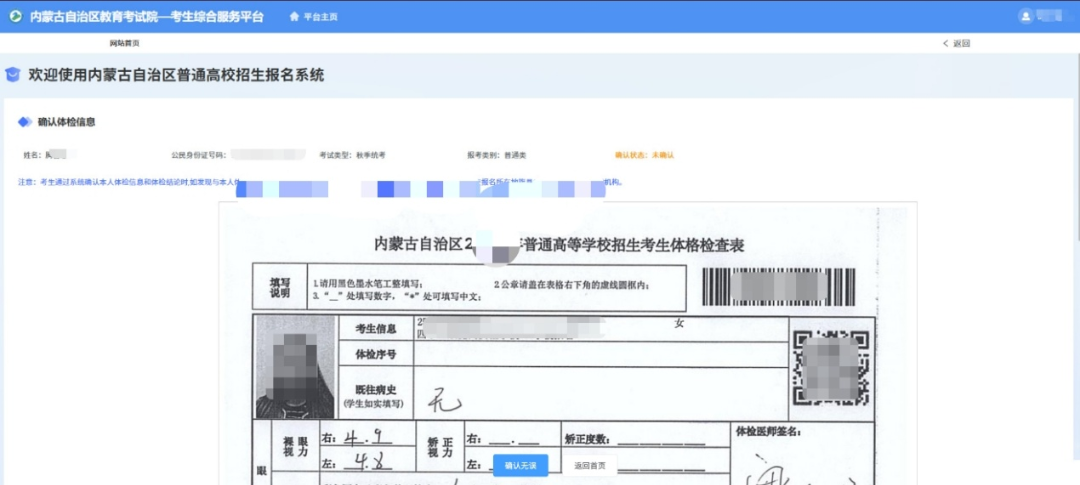Click the QR code on the form
This screenshot has height=485, width=1080.
pos(831,368)
